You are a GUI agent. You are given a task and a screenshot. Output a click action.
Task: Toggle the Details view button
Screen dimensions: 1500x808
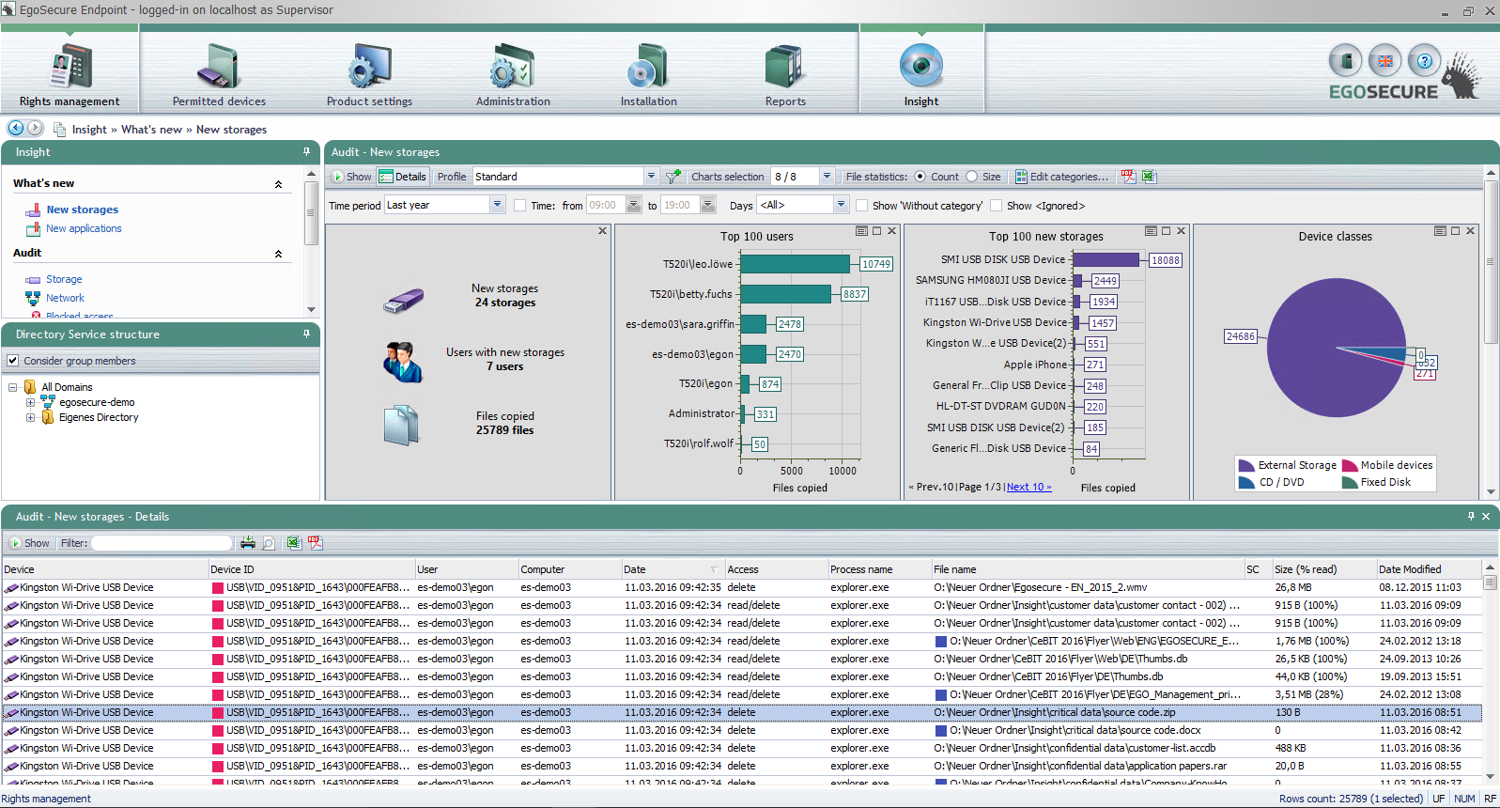tap(403, 176)
